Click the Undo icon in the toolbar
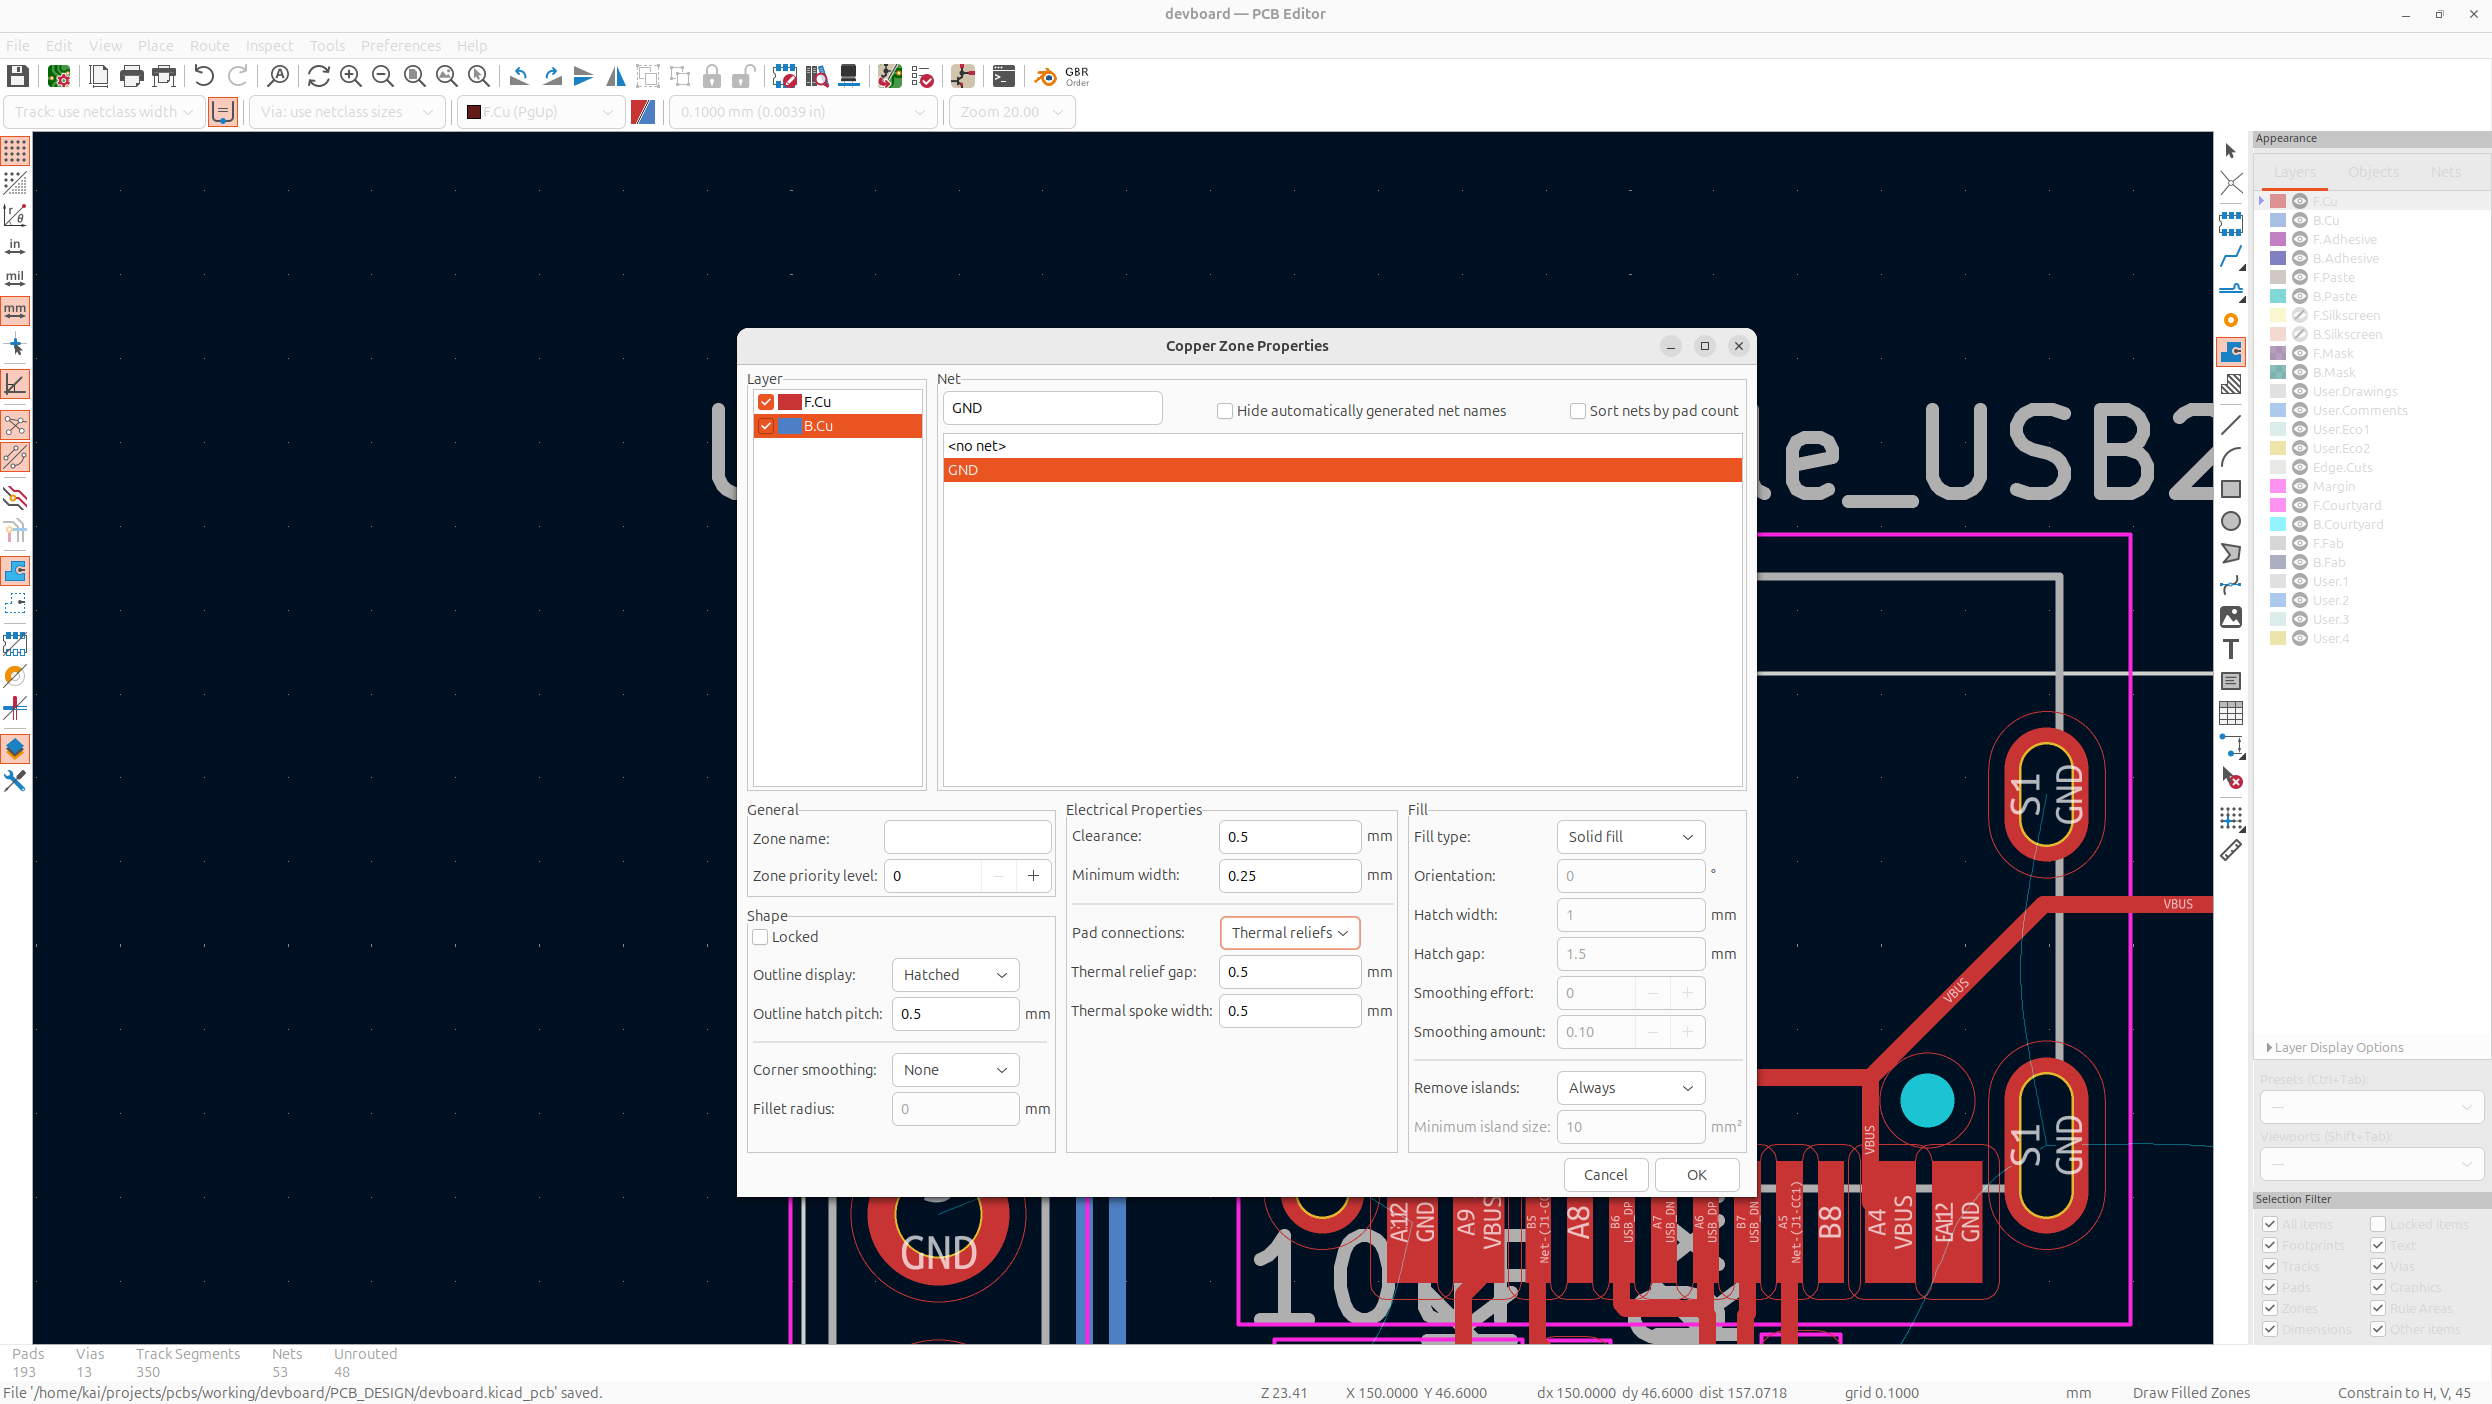The height and width of the screenshot is (1404, 2492). coord(204,76)
